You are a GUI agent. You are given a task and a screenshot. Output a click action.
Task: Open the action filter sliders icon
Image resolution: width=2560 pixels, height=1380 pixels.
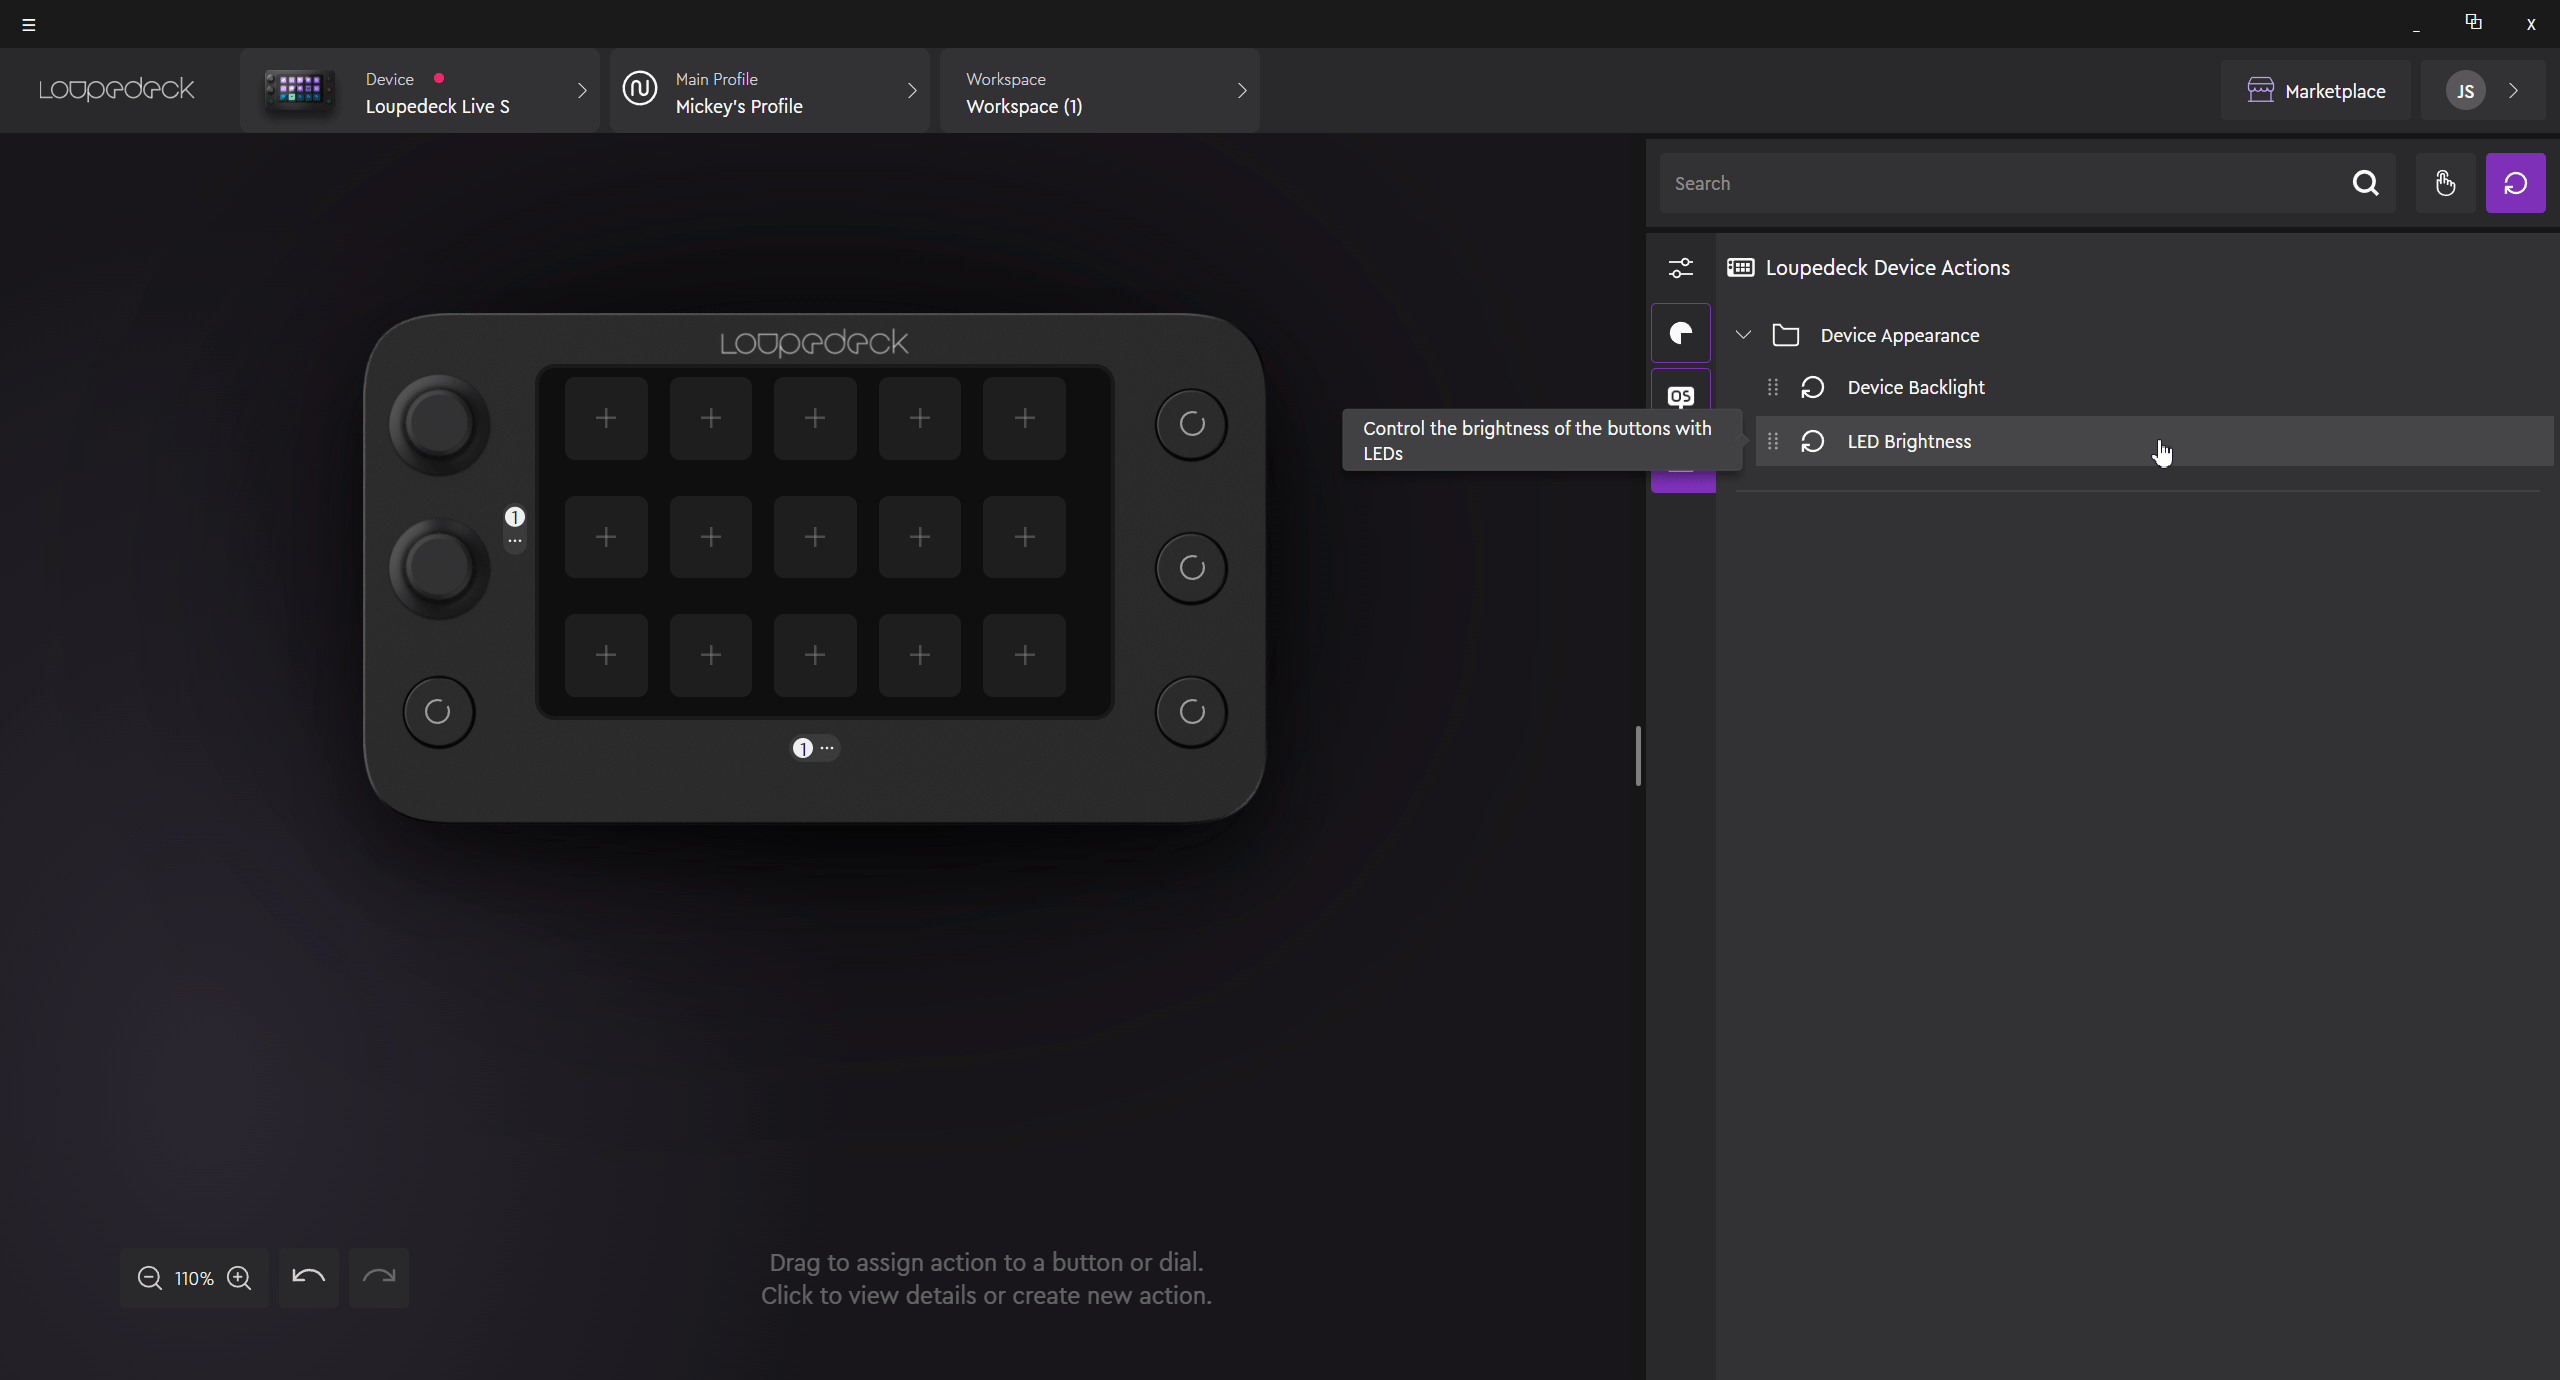[1681, 268]
